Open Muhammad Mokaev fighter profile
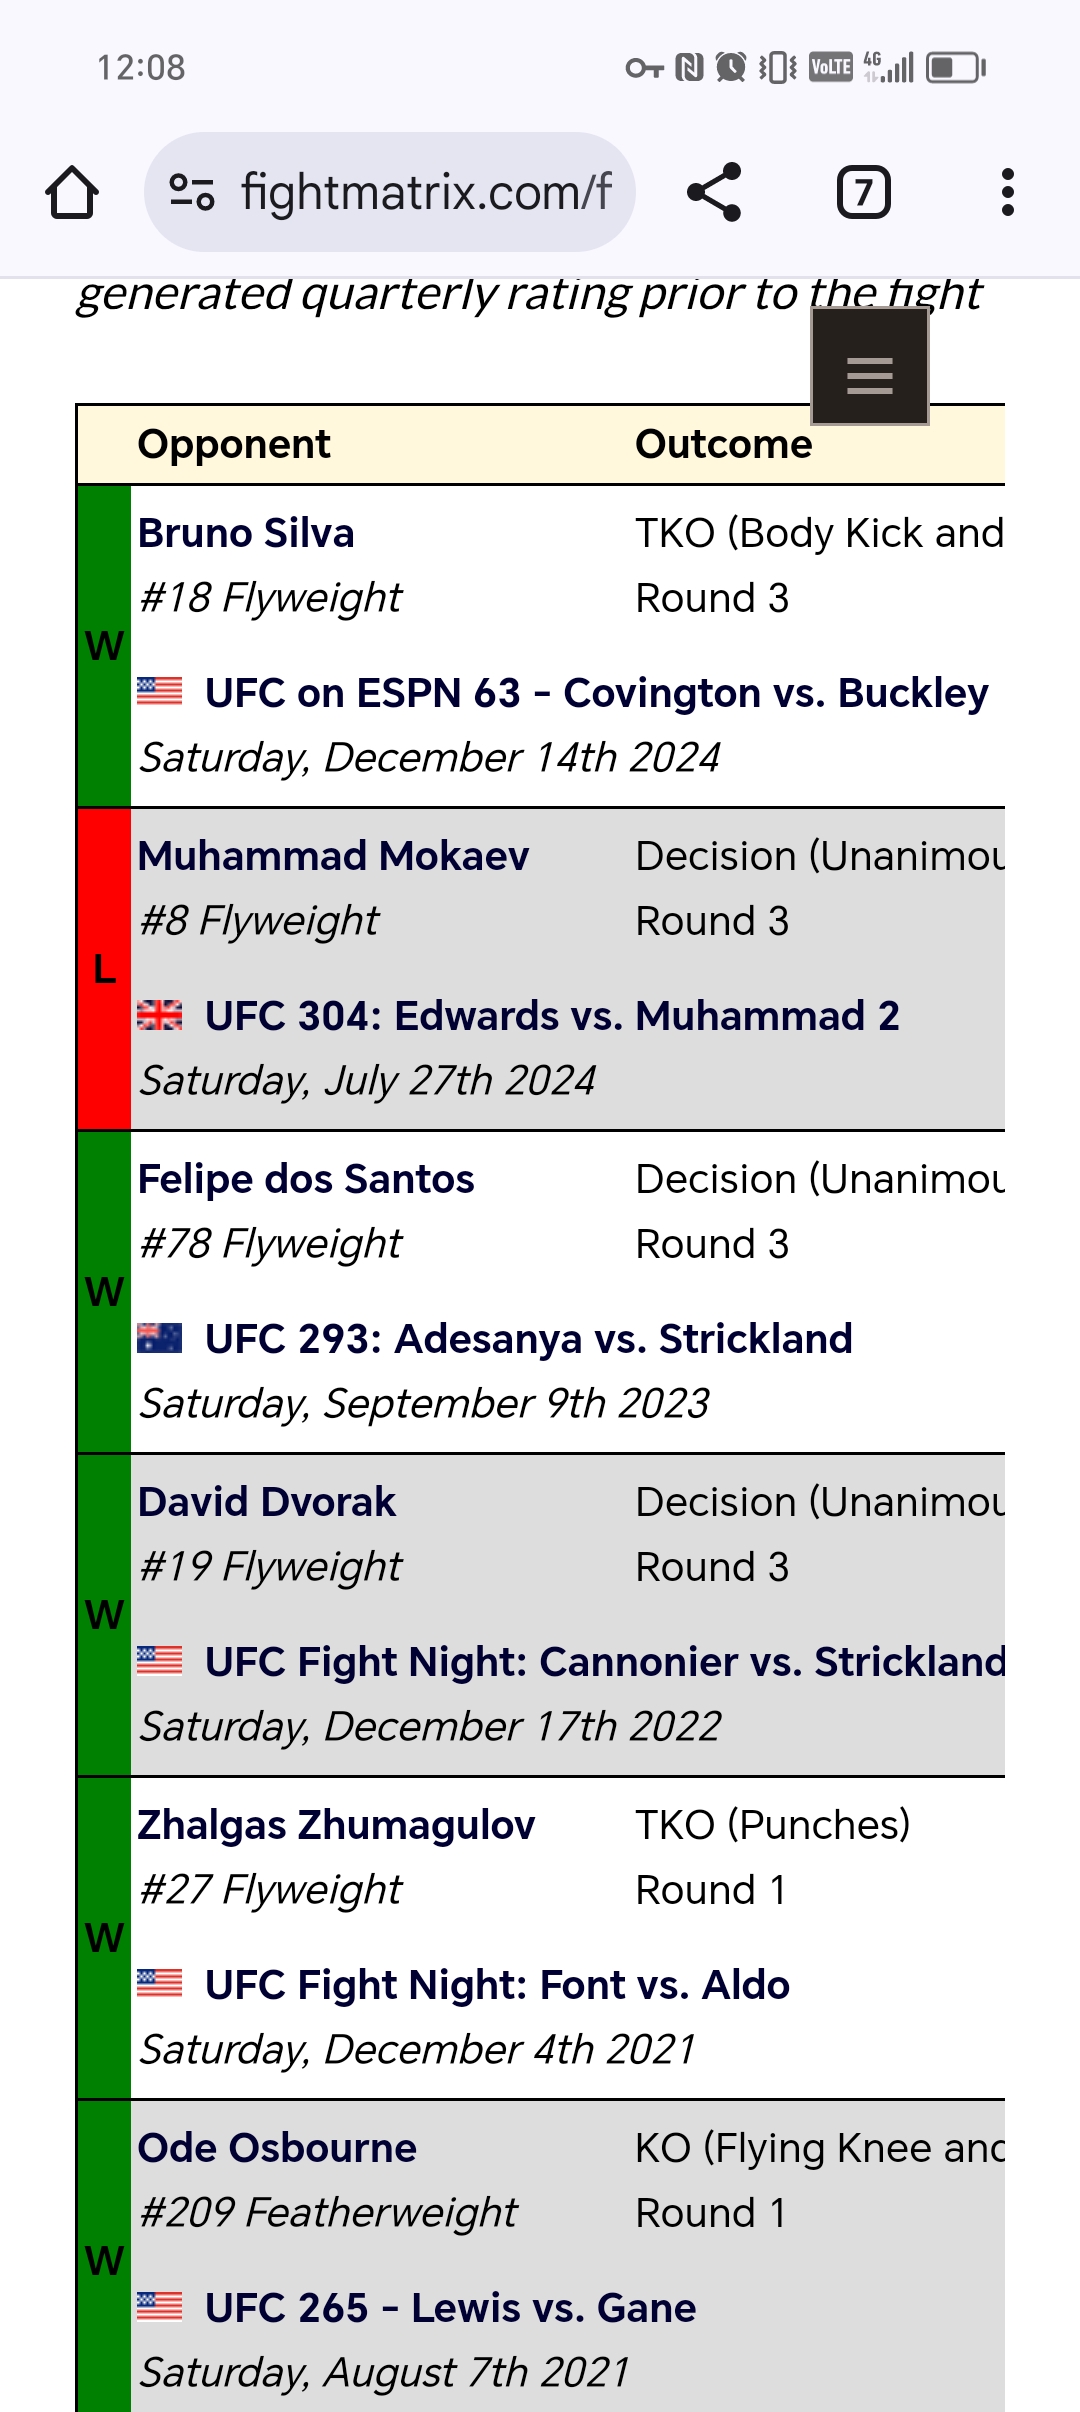The width and height of the screenshot is (1080, 2412). [333, 856]
